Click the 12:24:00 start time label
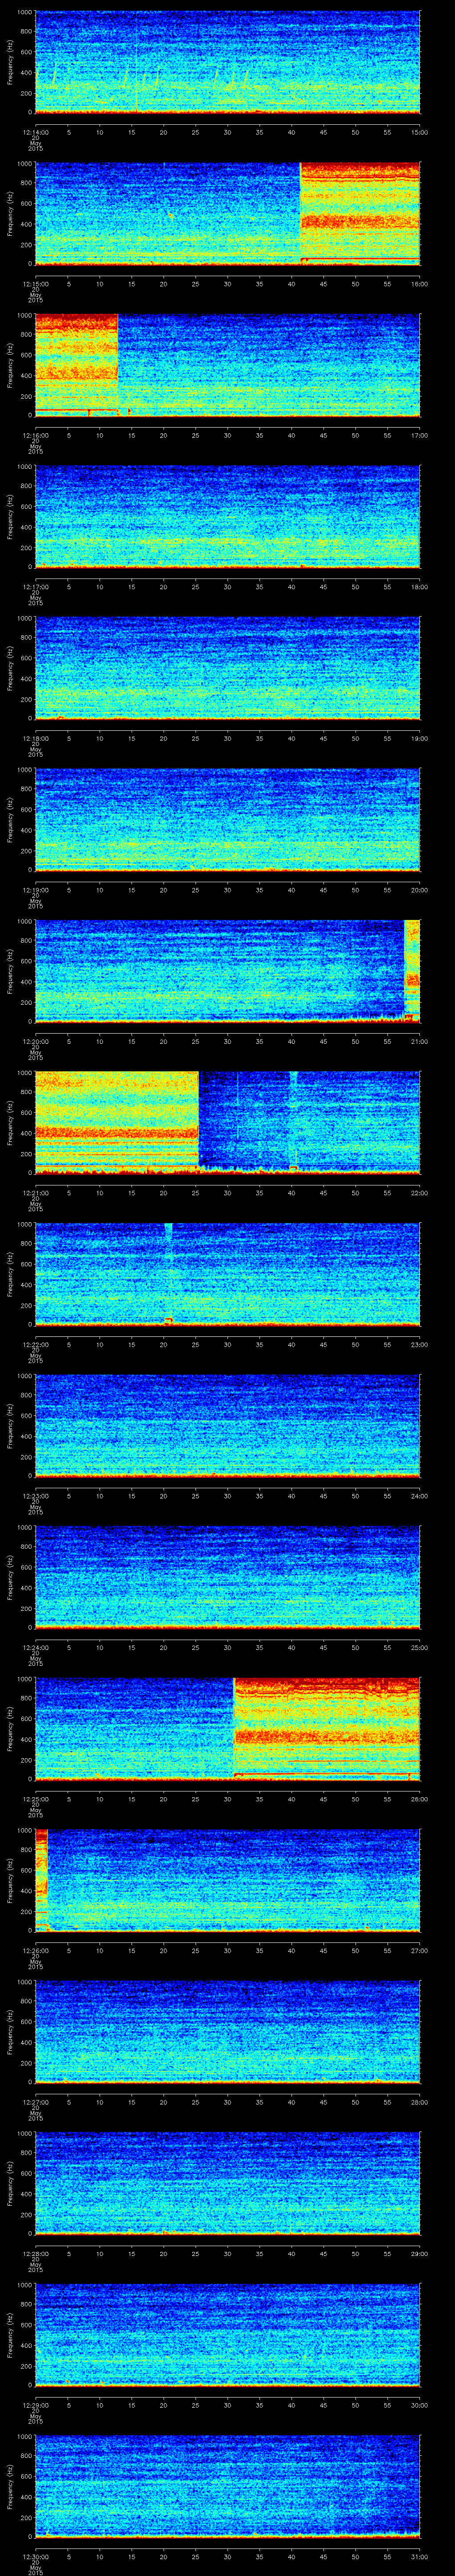This screenshot has height=2576, width=455. (35, 1647)
